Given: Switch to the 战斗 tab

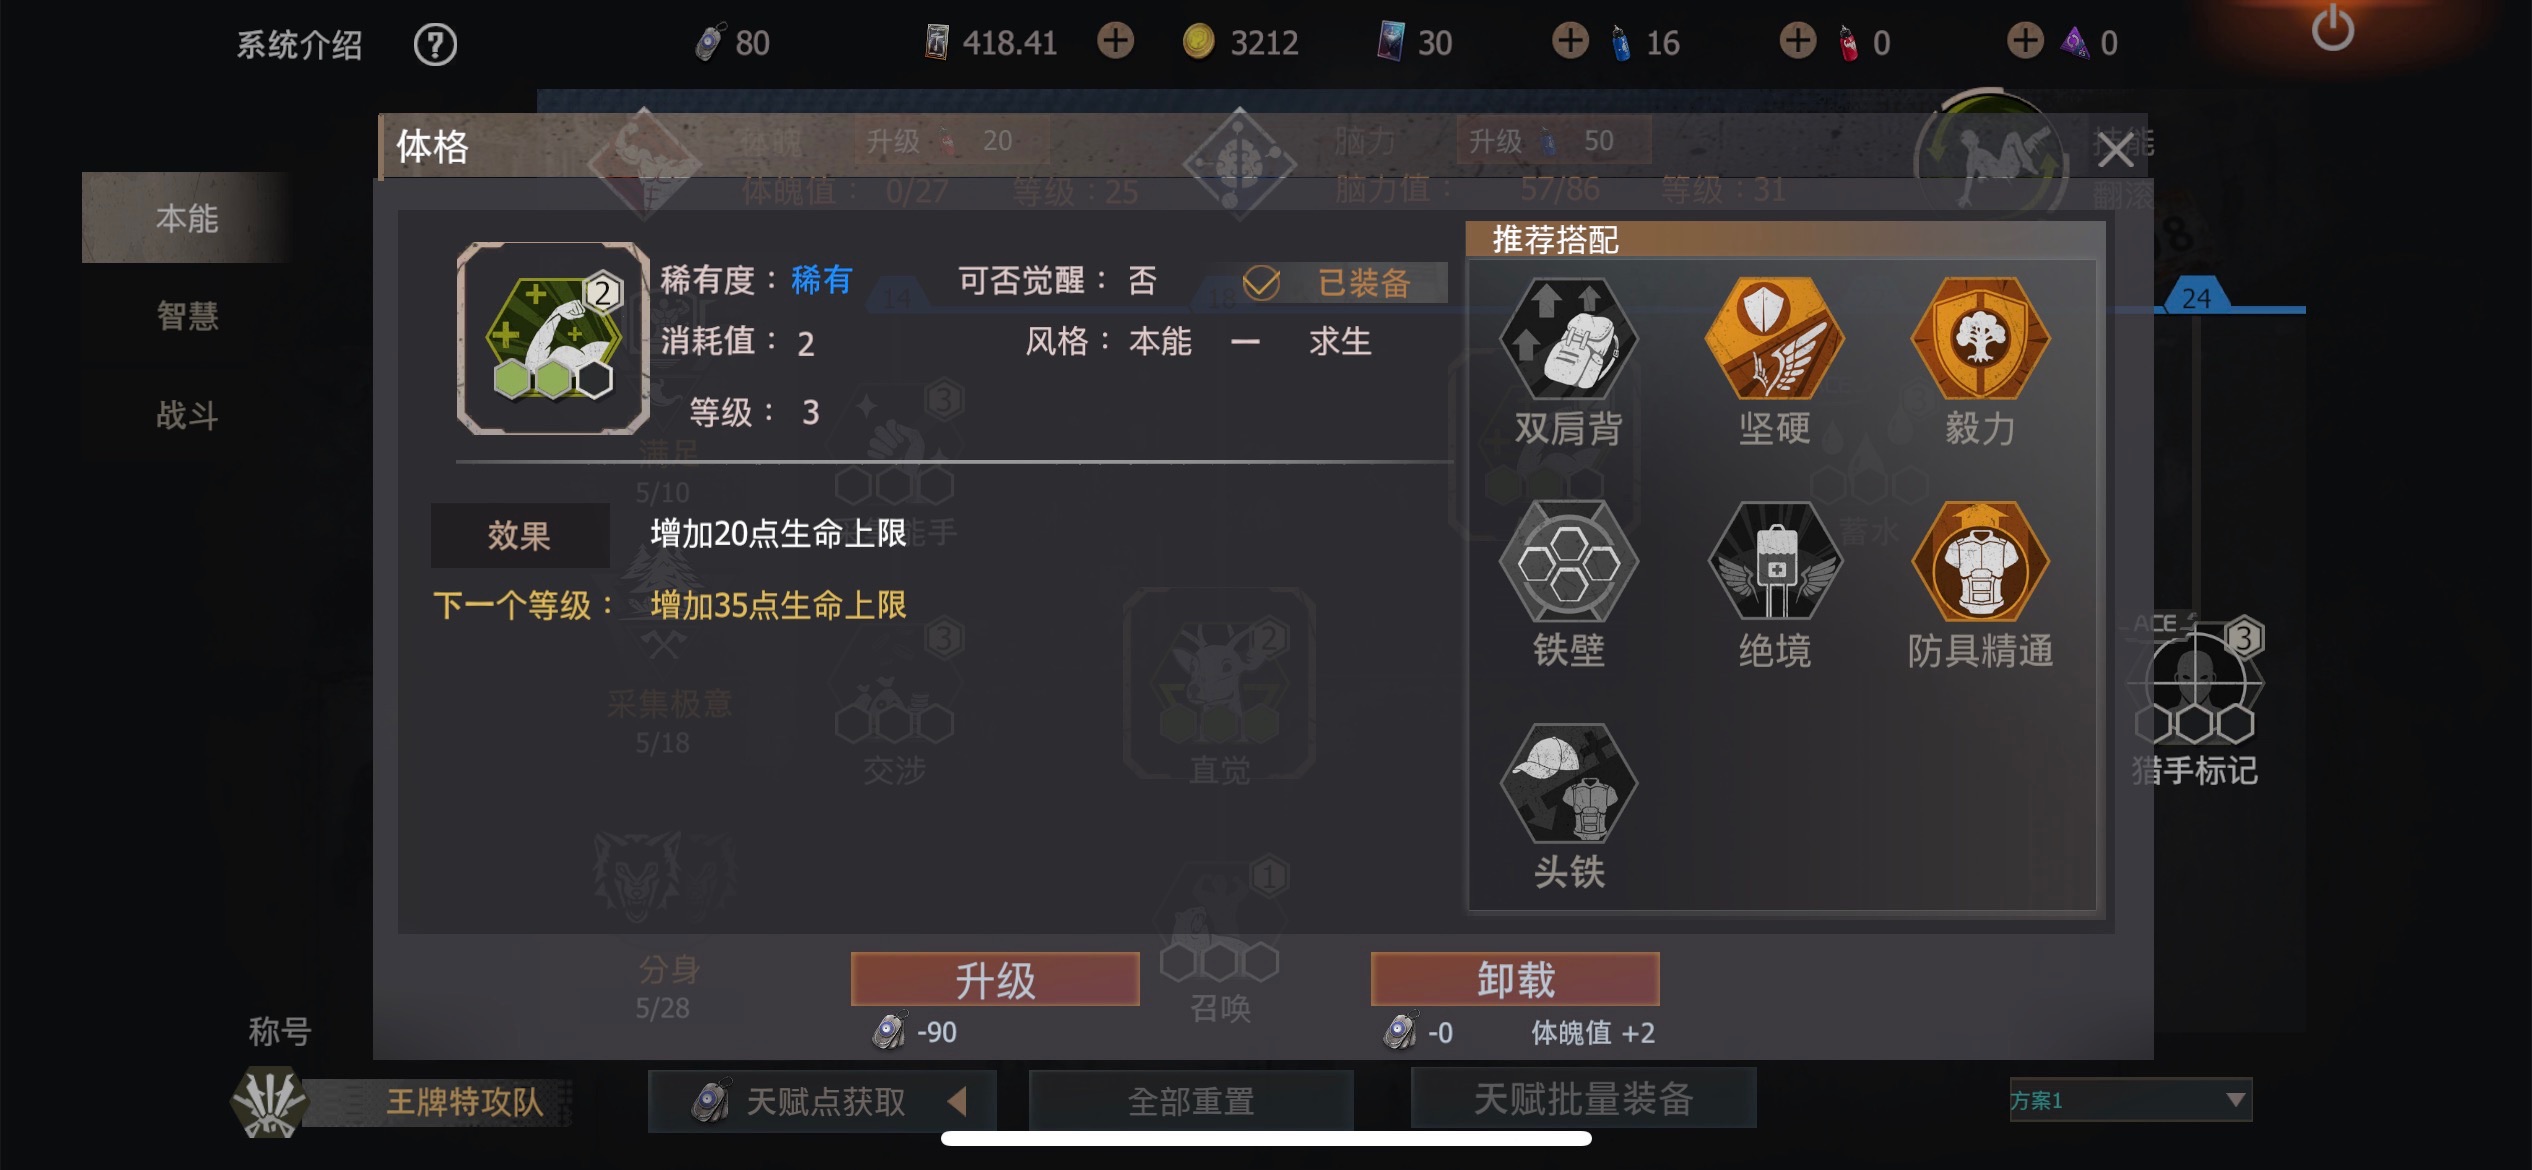Looking at the screenshot, I should coord(187,414).
